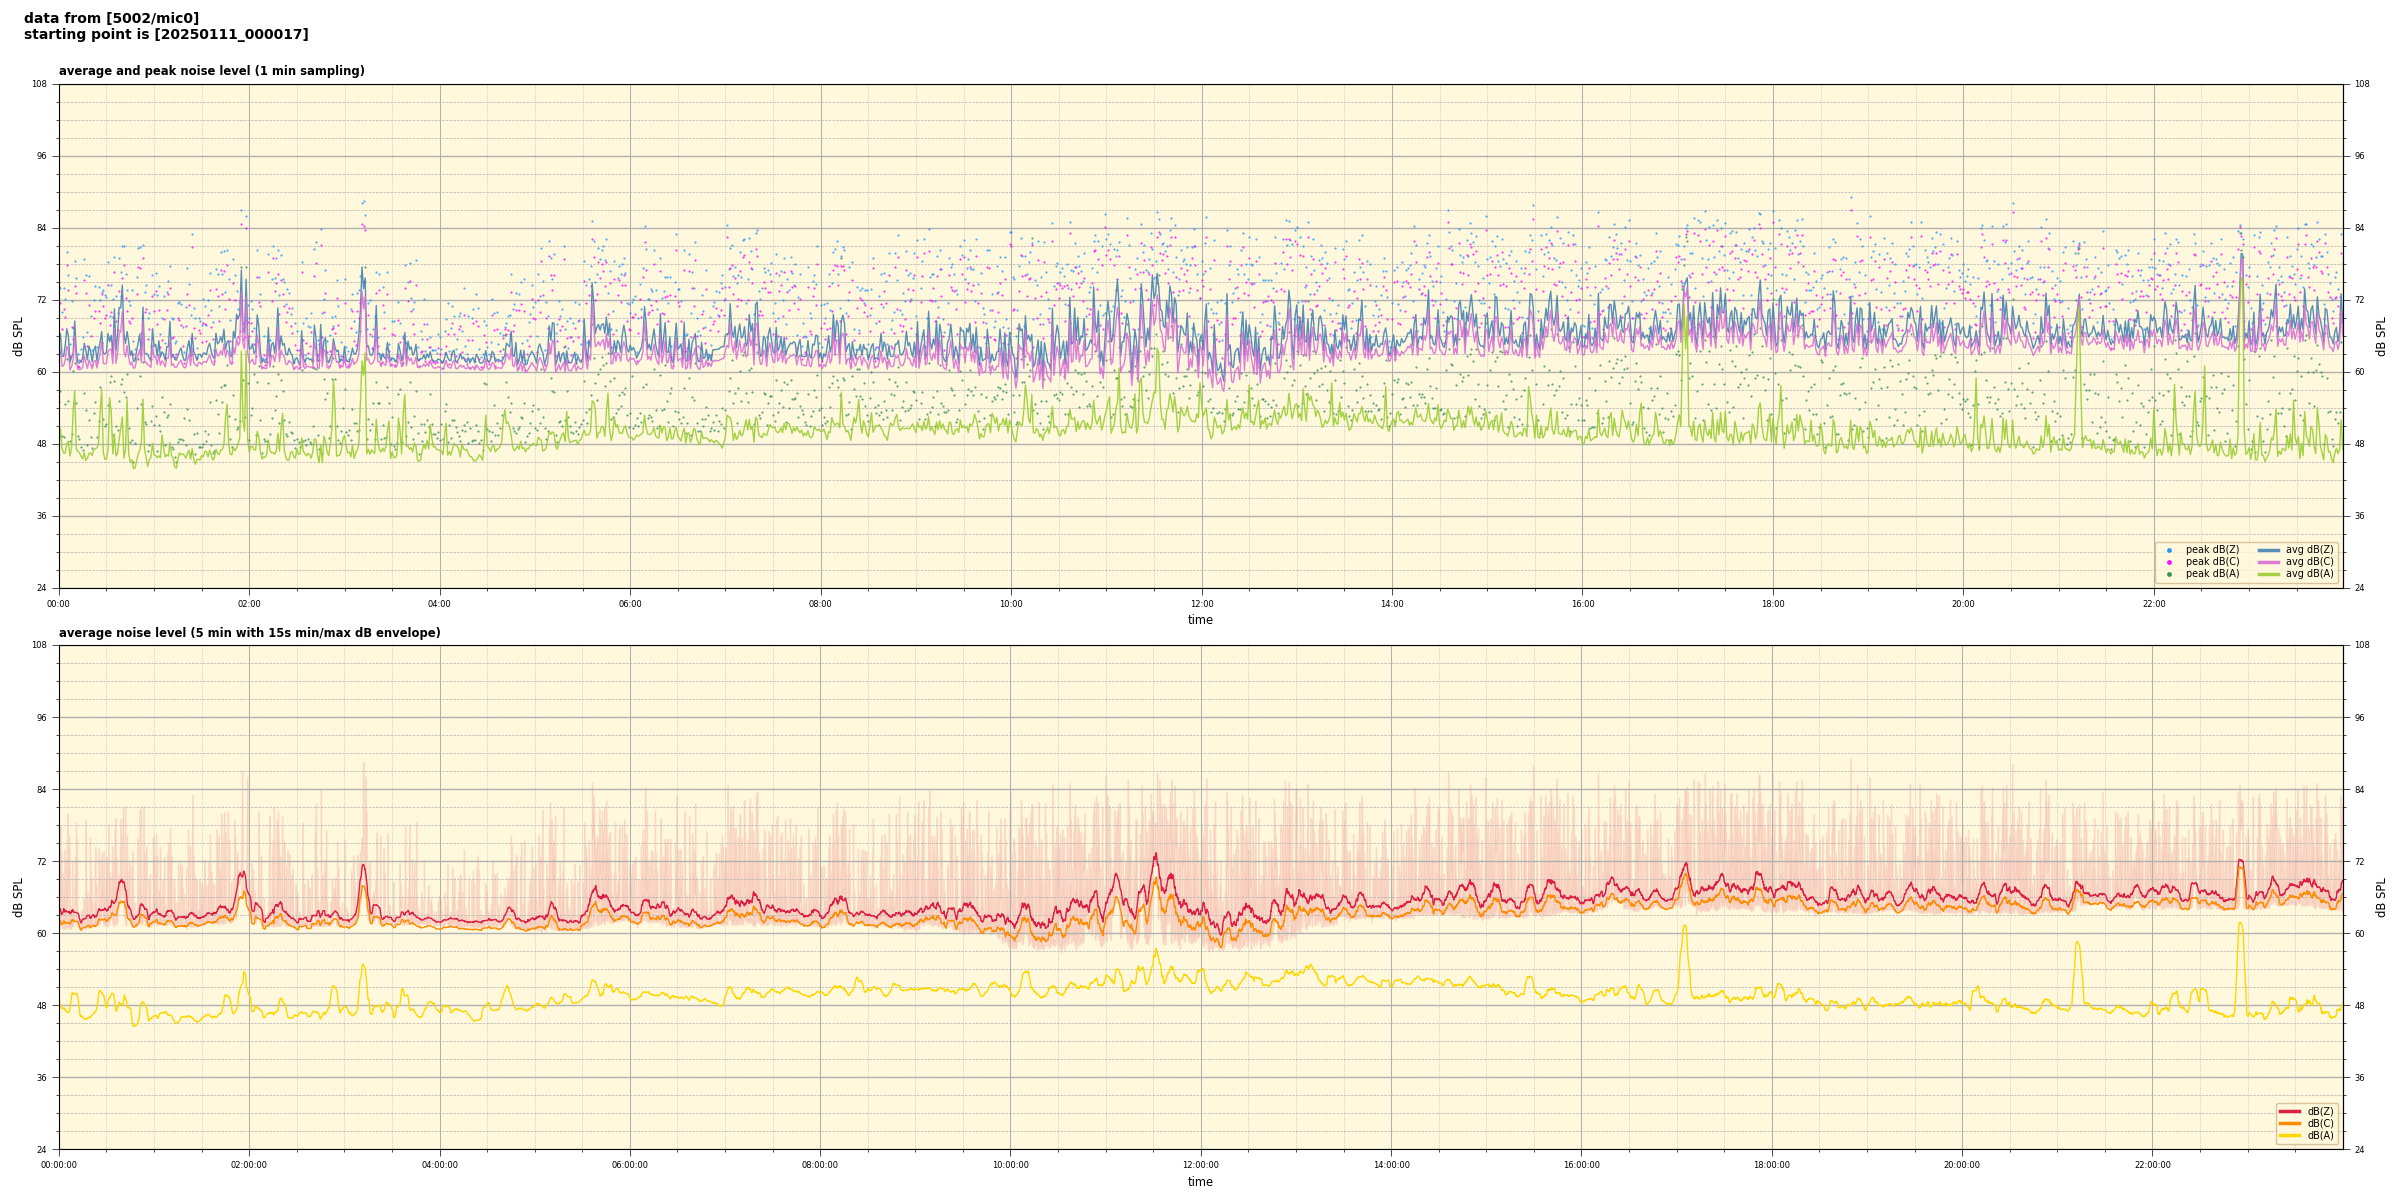This screenshot has width=2400, height=1200.
Task: Click the yellow dB(A) swatch in bottom legend
Action: coord(2290,1135)
